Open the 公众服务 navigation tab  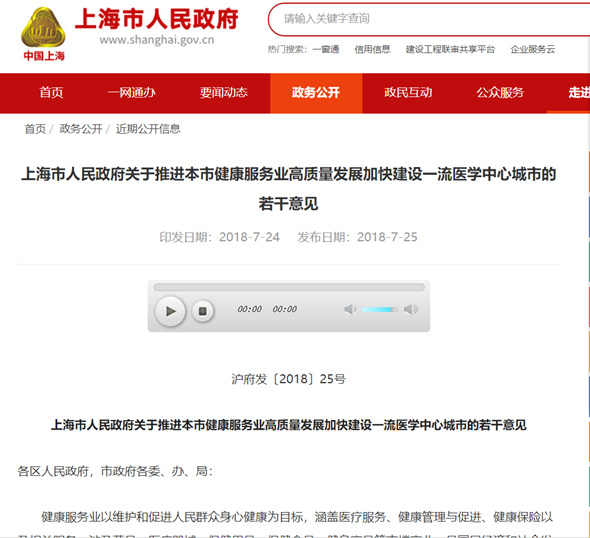(x=500, y=93)
